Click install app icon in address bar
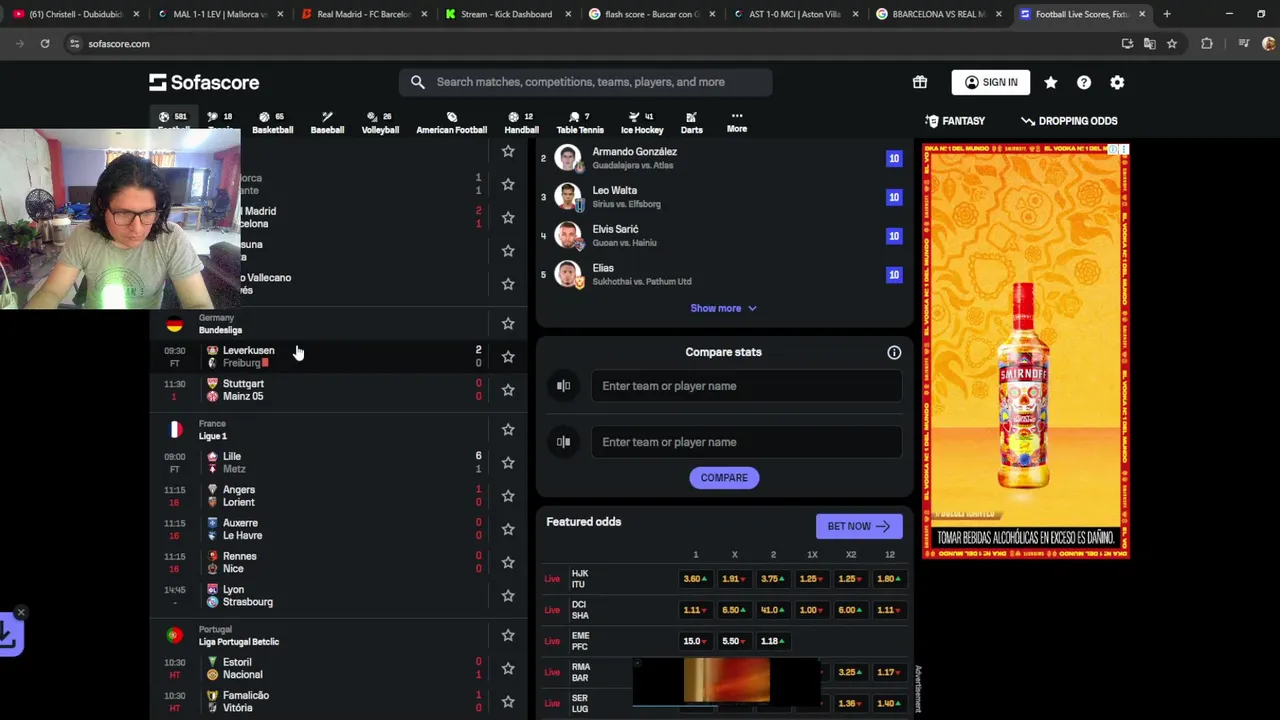 1128,44
